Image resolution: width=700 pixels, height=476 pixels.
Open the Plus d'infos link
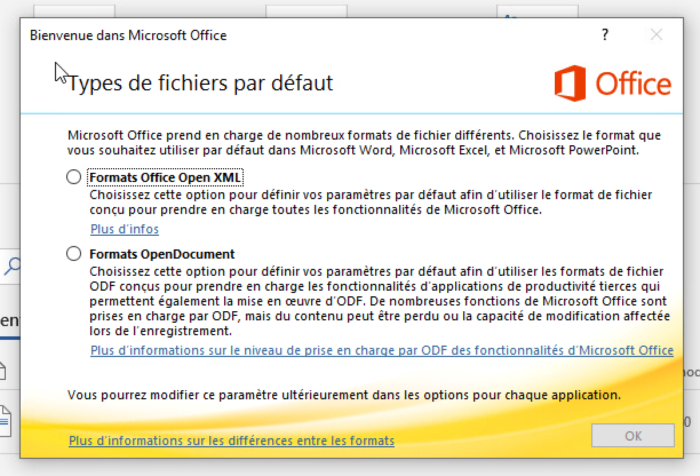pyautogui.click(x=125, y=229)
